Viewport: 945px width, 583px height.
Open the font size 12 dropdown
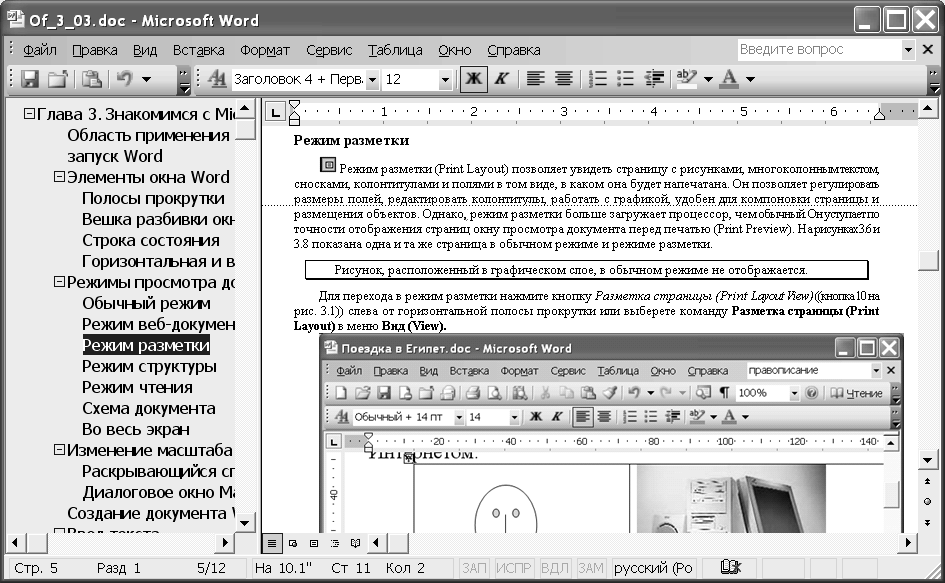pos(445,80)
